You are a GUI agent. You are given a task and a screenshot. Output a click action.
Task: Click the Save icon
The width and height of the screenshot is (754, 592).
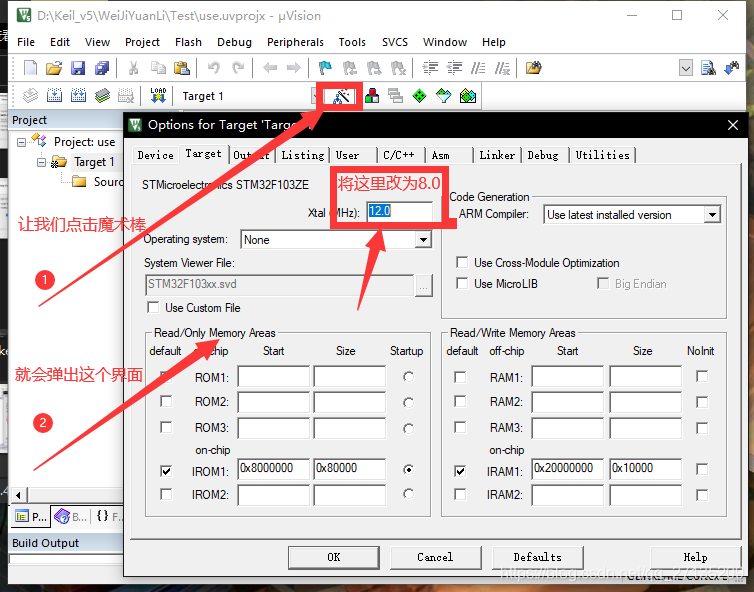click(78, 68)
